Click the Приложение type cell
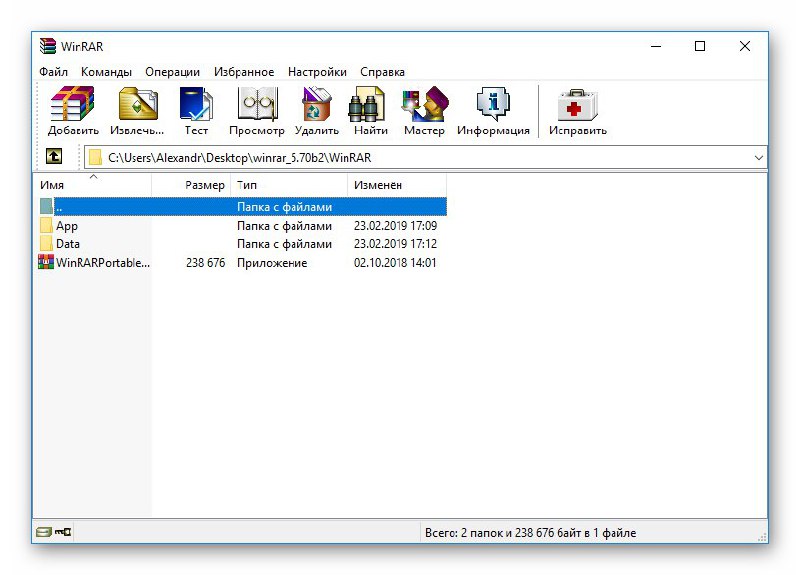This screenshot has width=800, height=575. pyautogui.click(x=272, y=263)
